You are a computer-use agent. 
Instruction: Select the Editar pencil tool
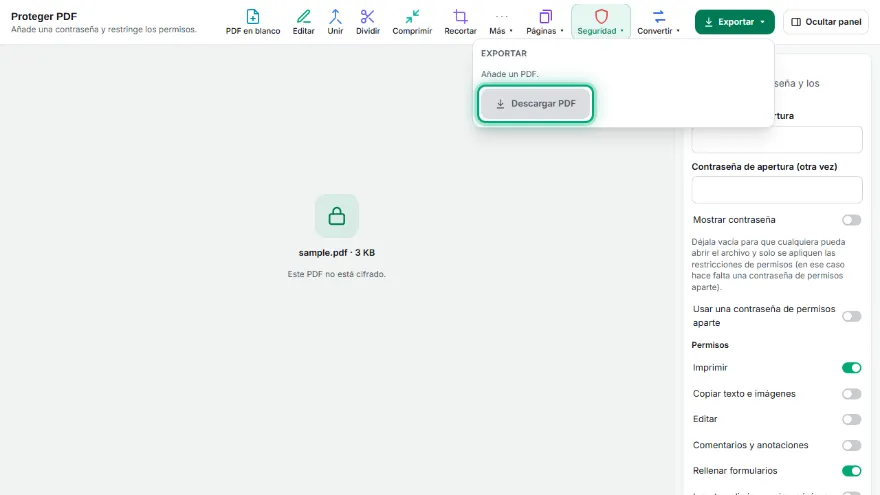pos(303,22)
